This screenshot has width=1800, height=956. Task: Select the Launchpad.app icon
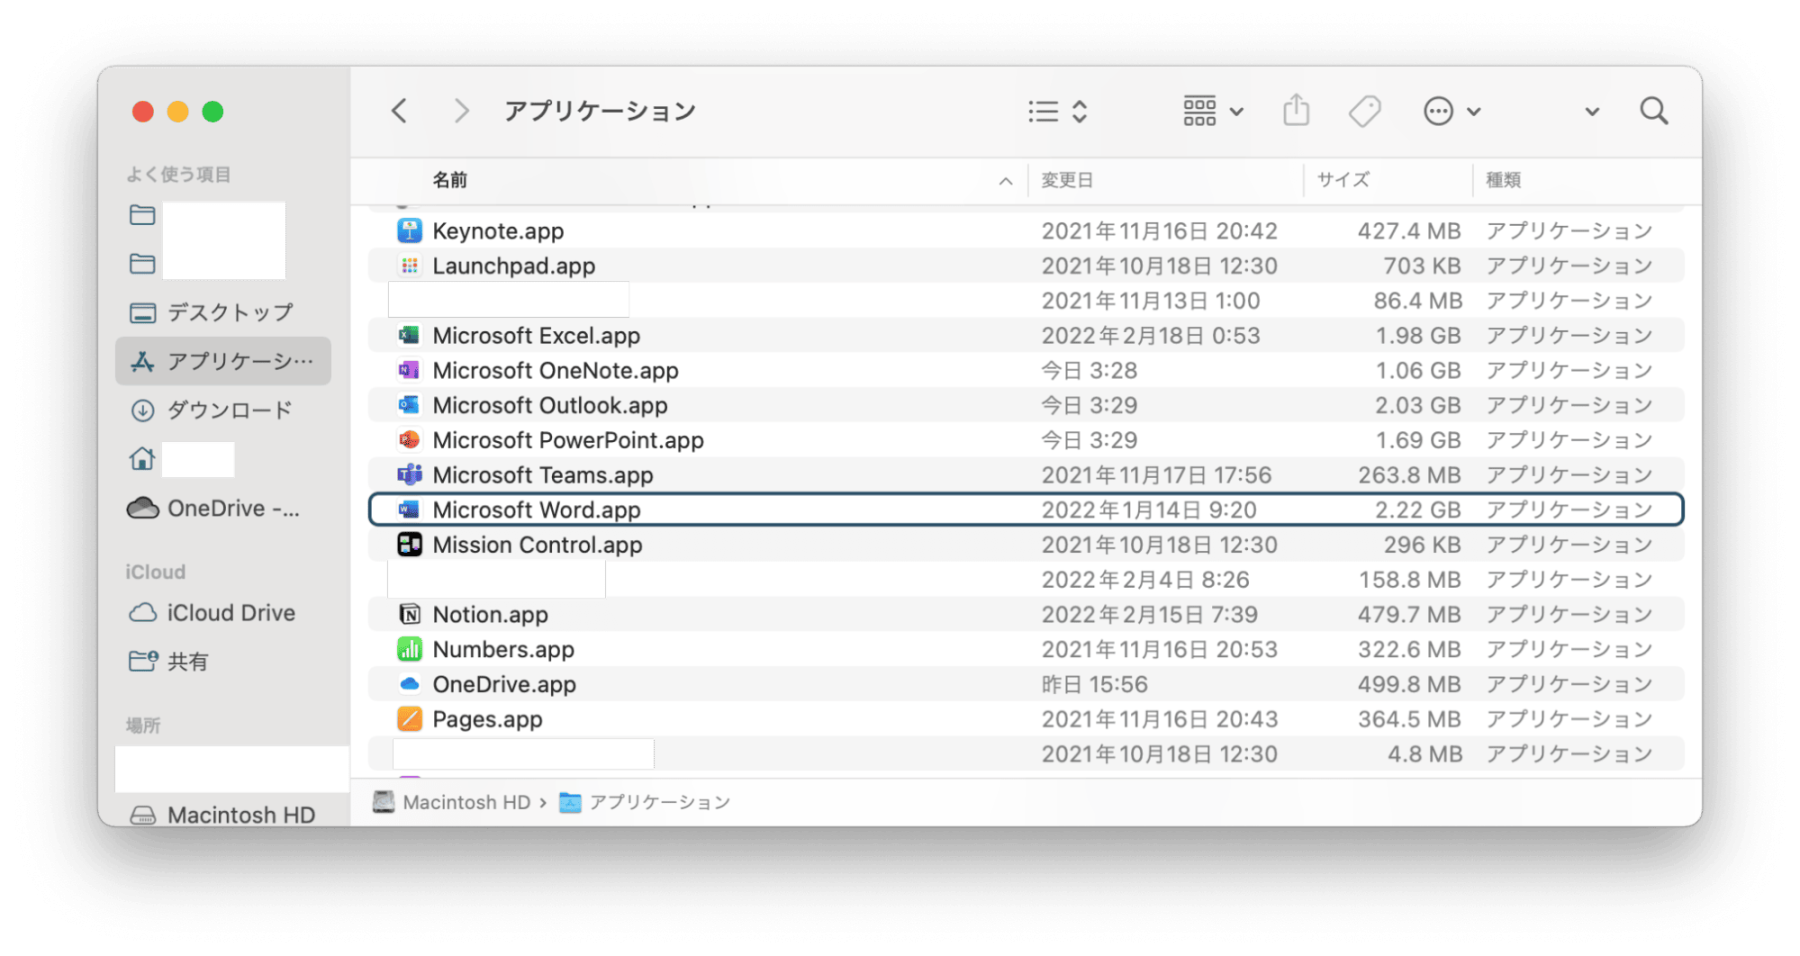pos(409,266)
